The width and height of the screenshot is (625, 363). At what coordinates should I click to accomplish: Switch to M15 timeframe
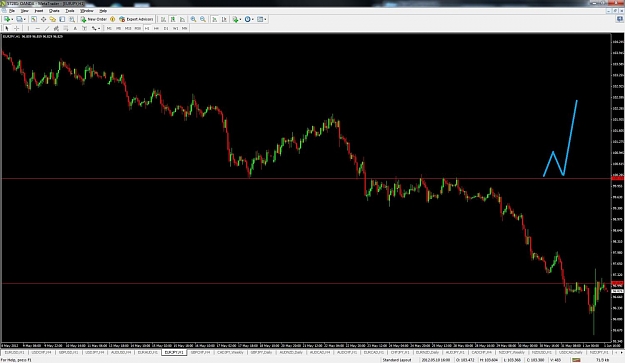pyautogui.click(x=128, y=28)
